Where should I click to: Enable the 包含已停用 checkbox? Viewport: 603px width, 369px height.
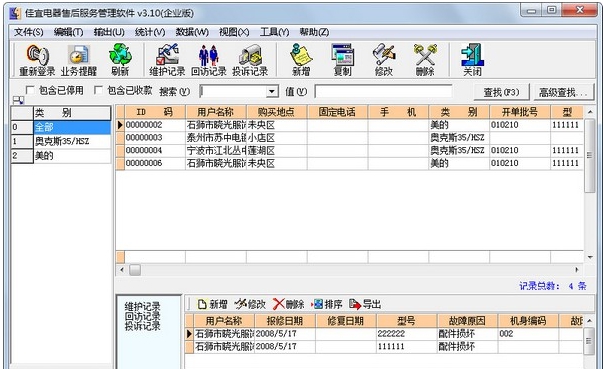30,90
